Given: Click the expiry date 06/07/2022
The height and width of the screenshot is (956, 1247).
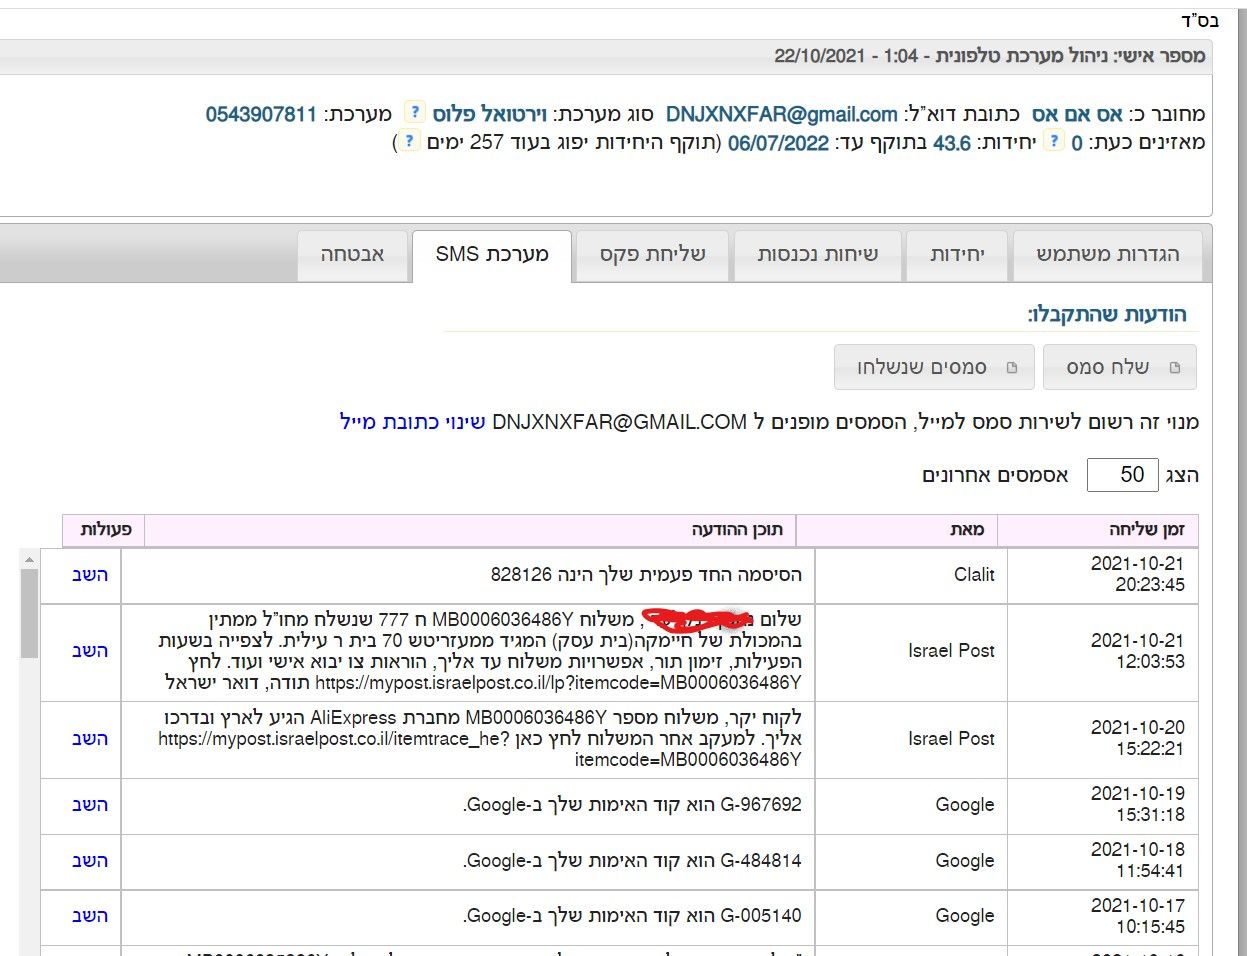Looking at the screenshot, I should click(778, 143).
